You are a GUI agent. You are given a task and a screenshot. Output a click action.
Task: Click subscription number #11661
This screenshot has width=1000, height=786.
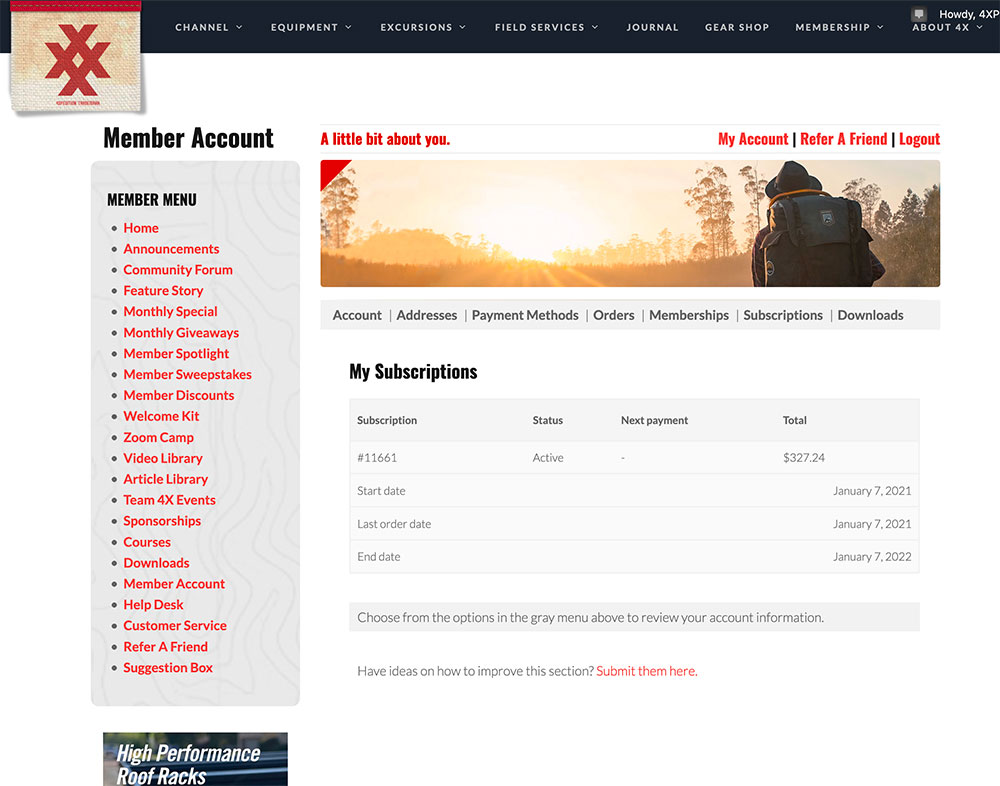[377, 457]
